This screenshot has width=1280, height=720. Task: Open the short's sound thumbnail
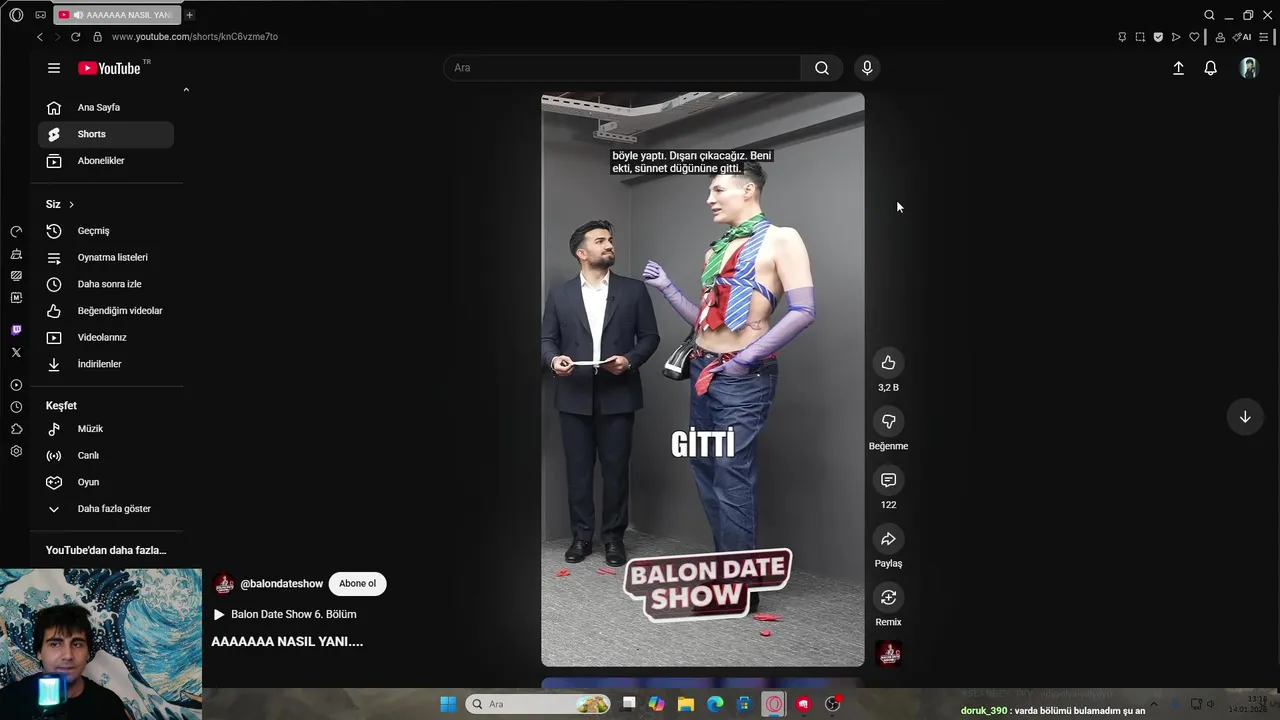pyautogui.click(x=888, y=654)
